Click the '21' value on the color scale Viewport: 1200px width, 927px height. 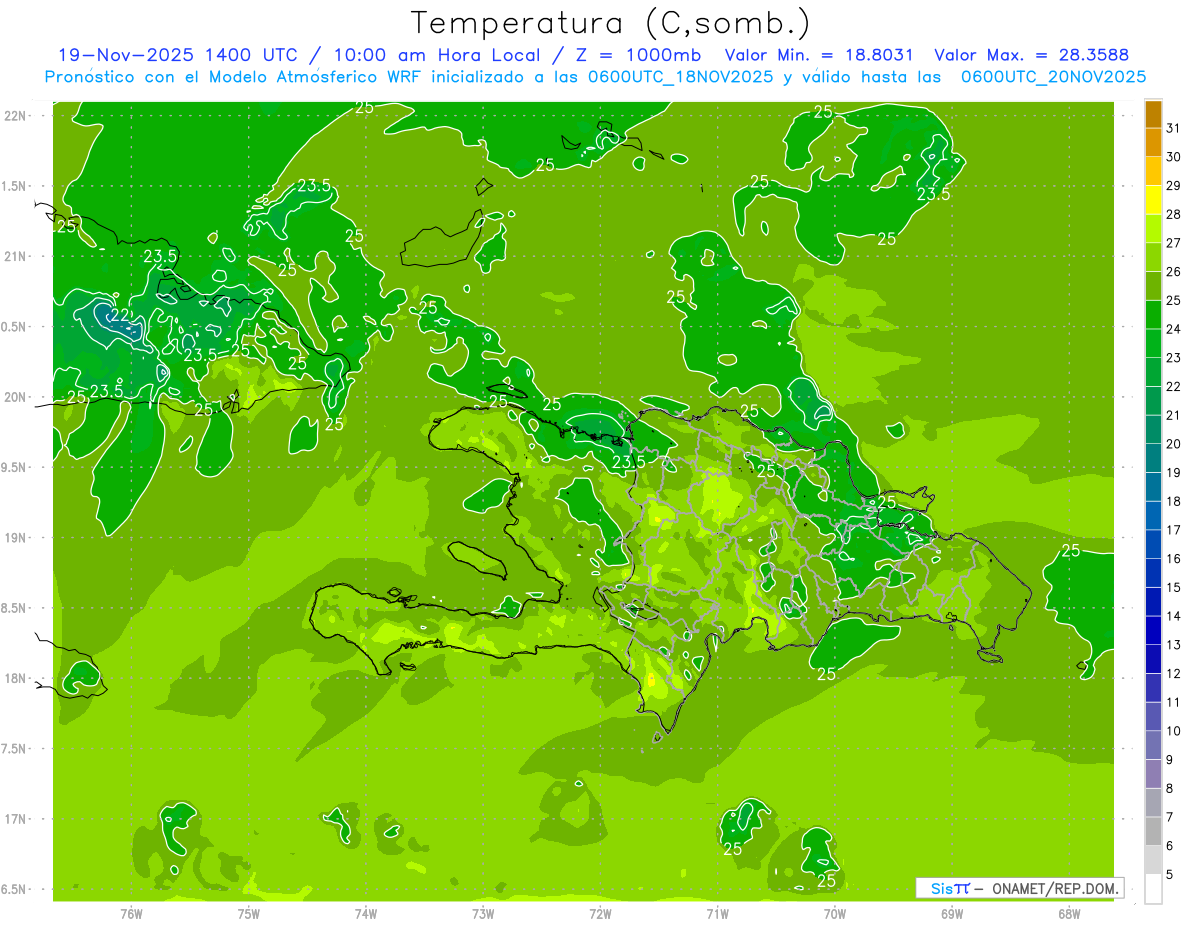1174,415
